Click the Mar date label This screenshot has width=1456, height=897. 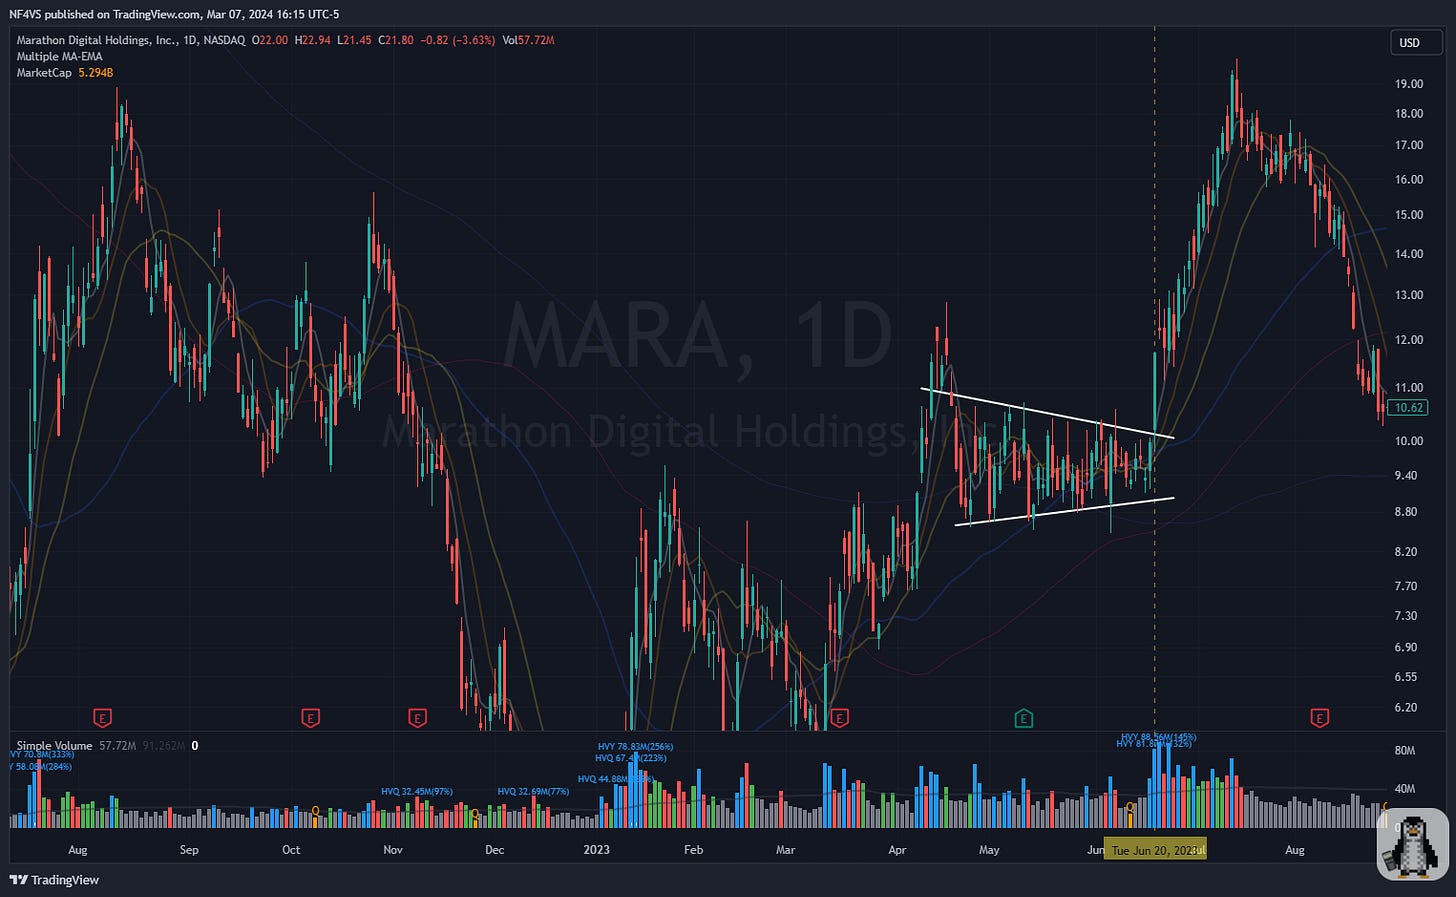coord(786,850)
